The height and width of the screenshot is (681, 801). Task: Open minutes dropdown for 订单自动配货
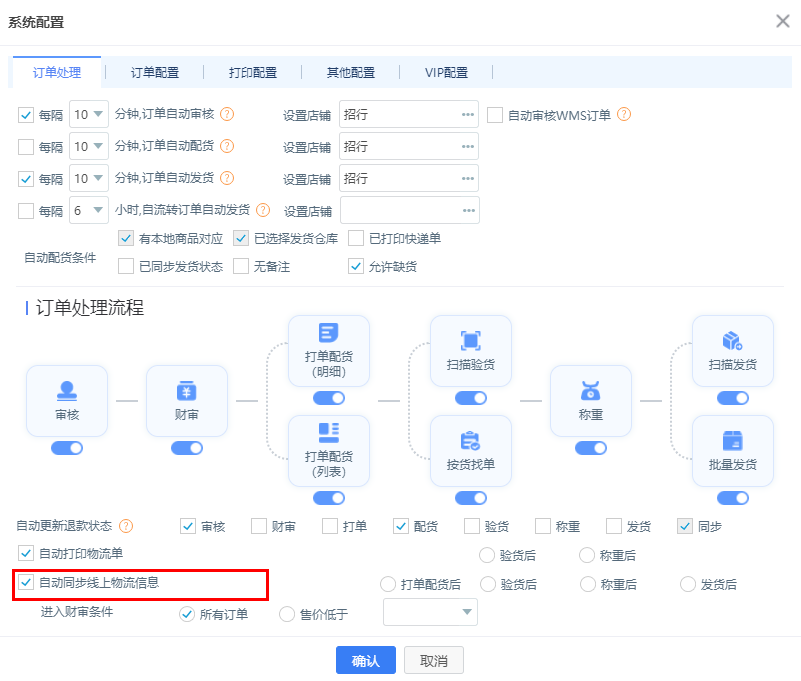pyautogui.click(x=89, y=146)
